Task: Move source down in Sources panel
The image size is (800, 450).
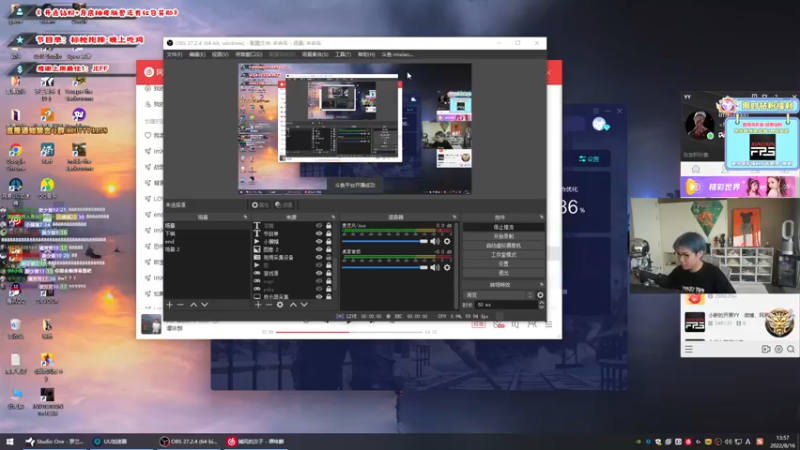Action: tap(304, 305)
